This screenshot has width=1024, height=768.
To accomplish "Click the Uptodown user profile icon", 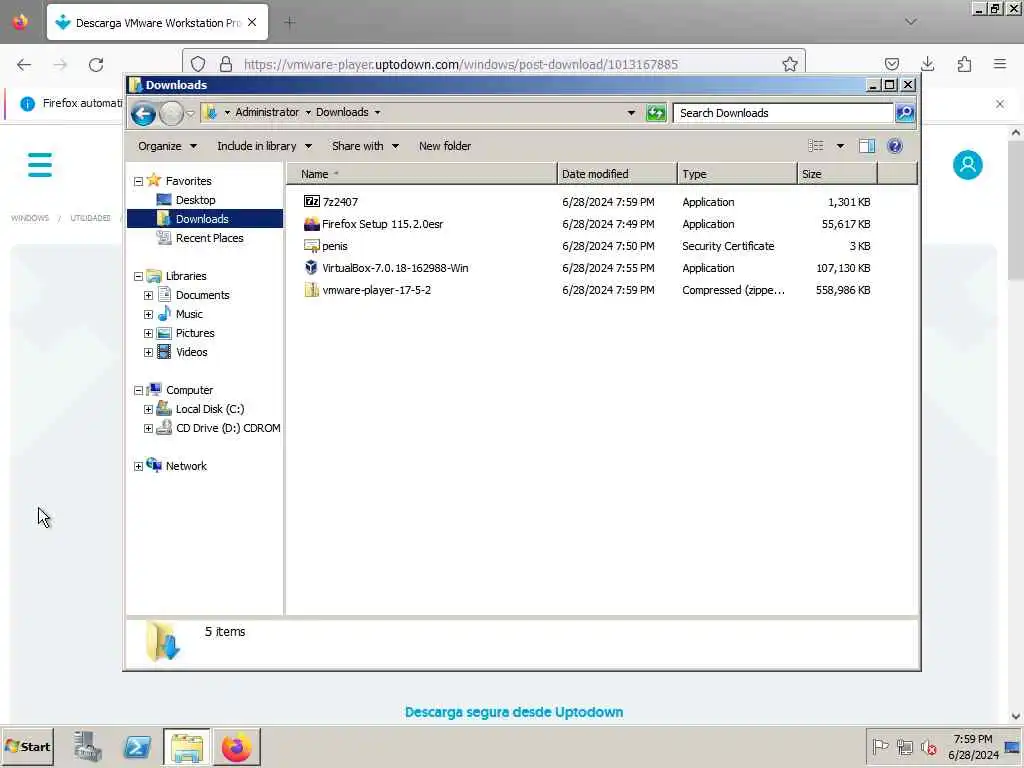I will tap(967, 165).
